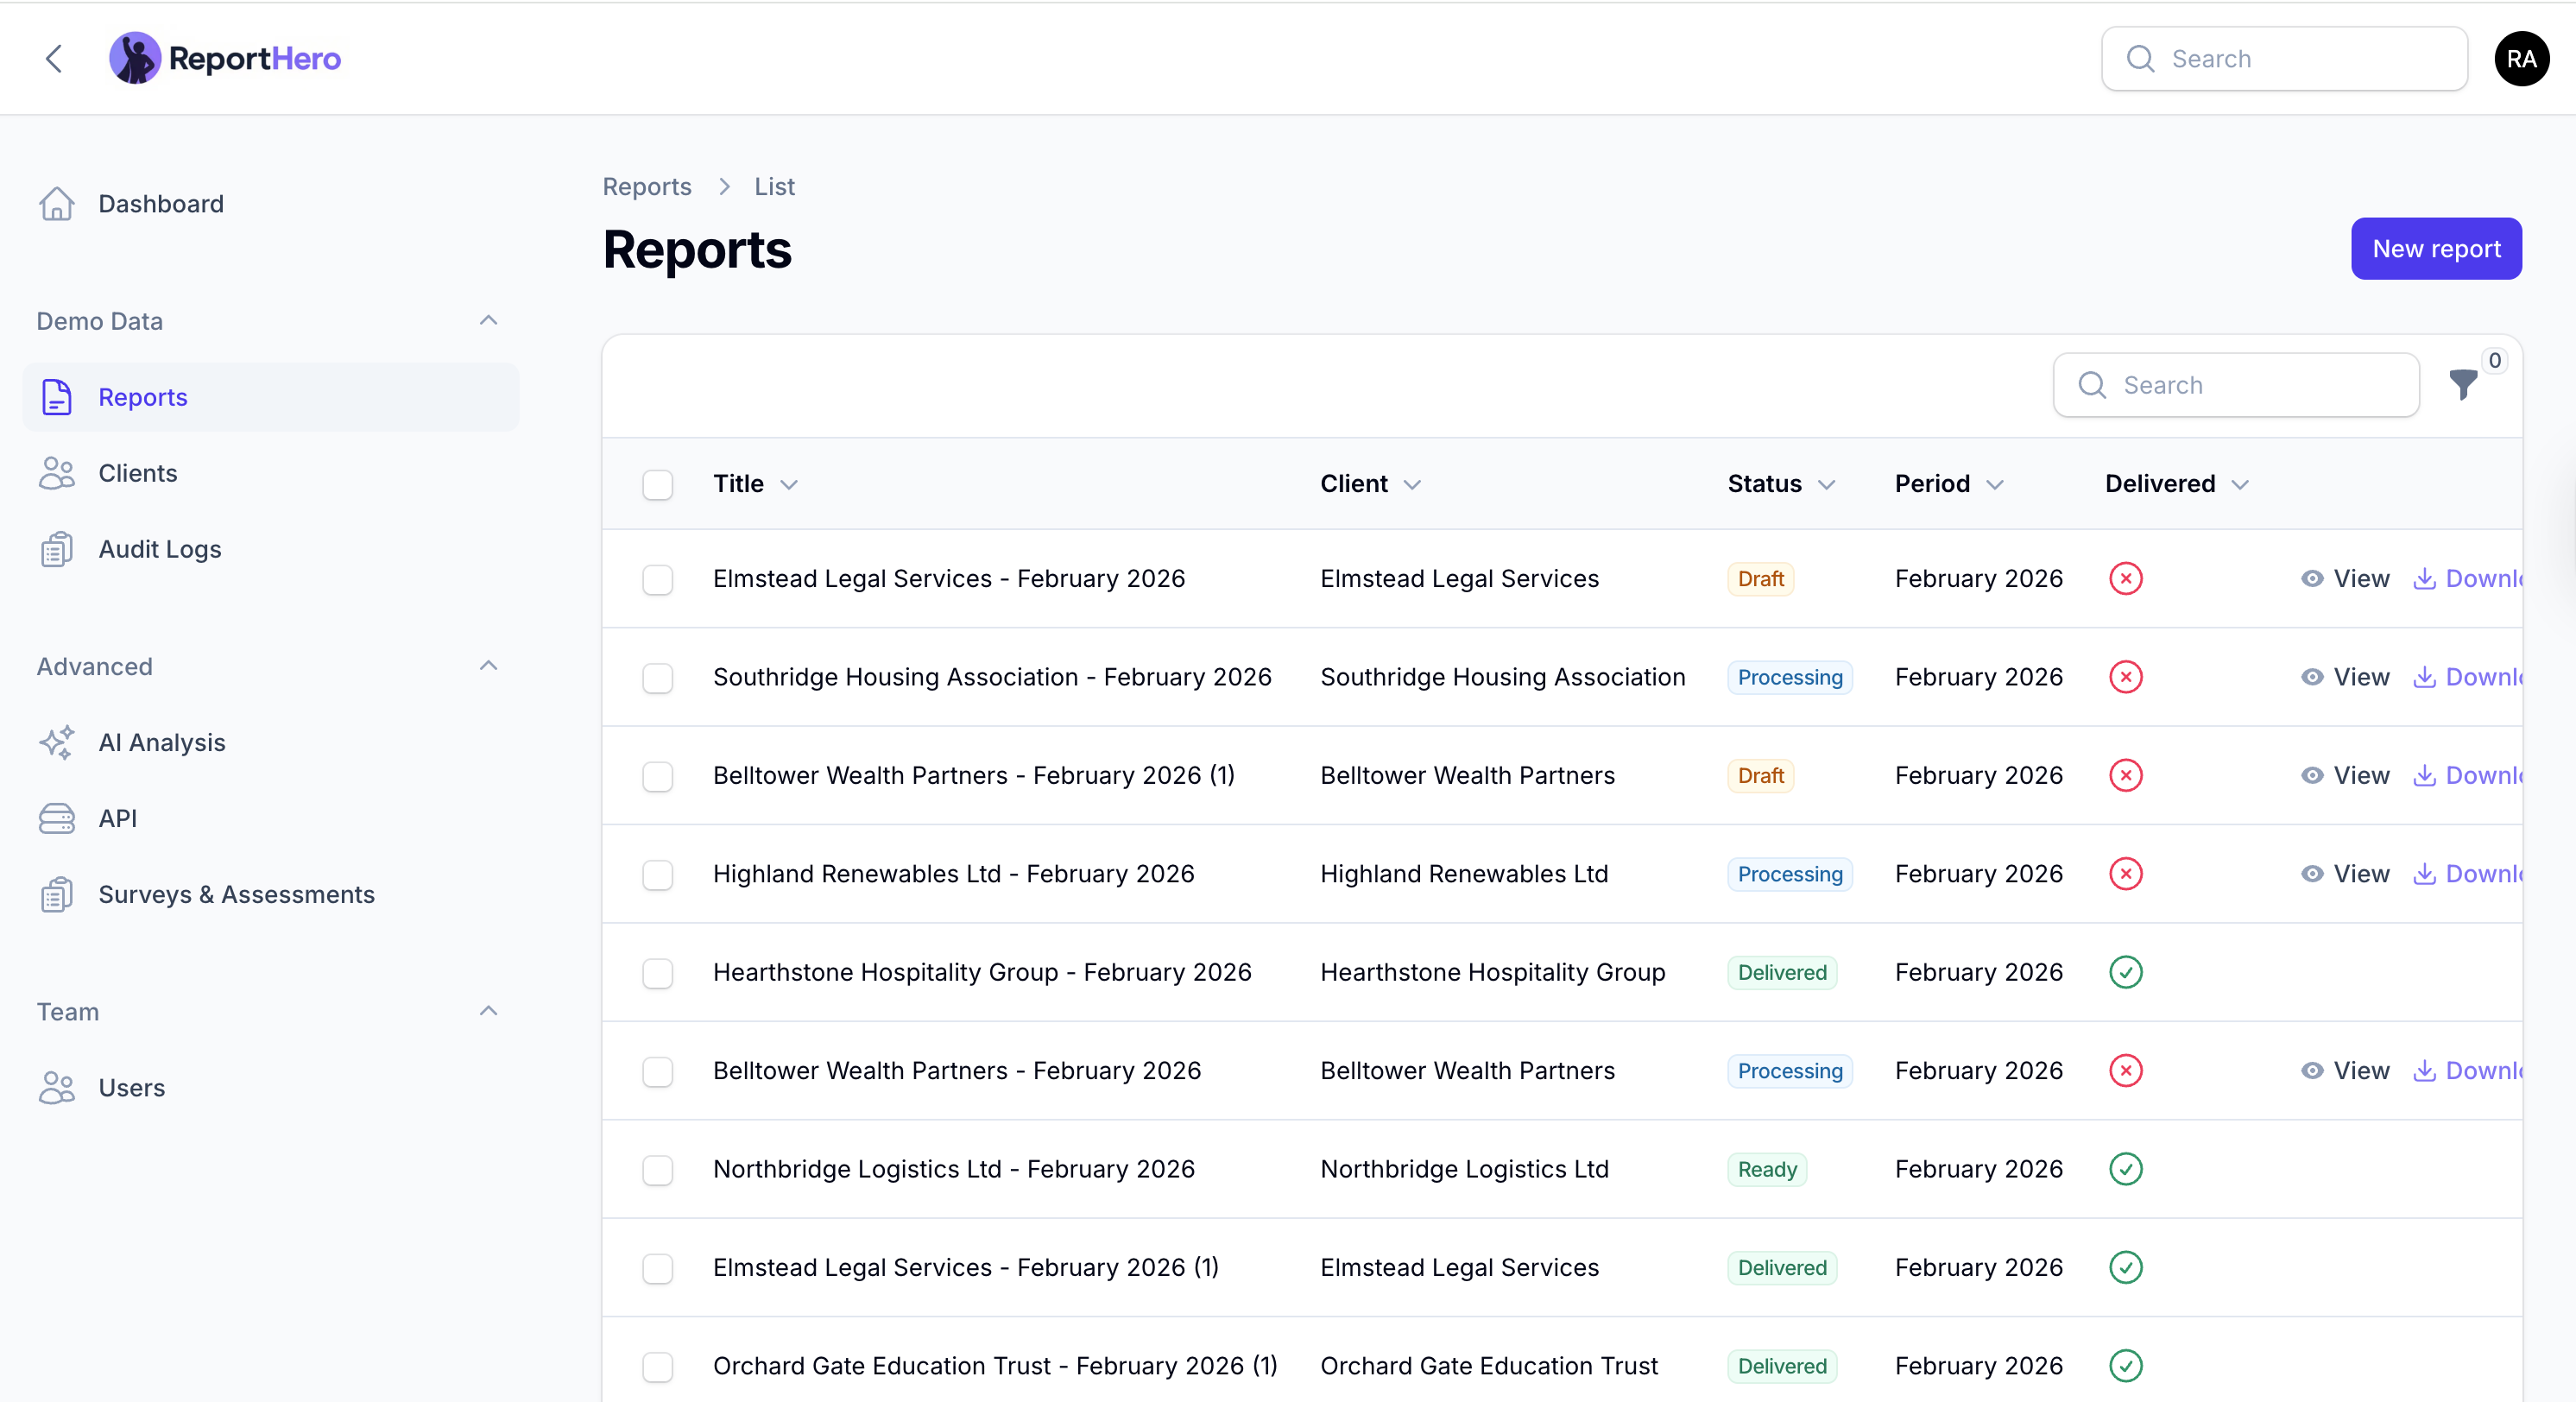Image resolution: width=2576 pixels, height=1402 pixels.
Task: Launch AI Analysis from the sidebar
Action: (x=162, y=742)
